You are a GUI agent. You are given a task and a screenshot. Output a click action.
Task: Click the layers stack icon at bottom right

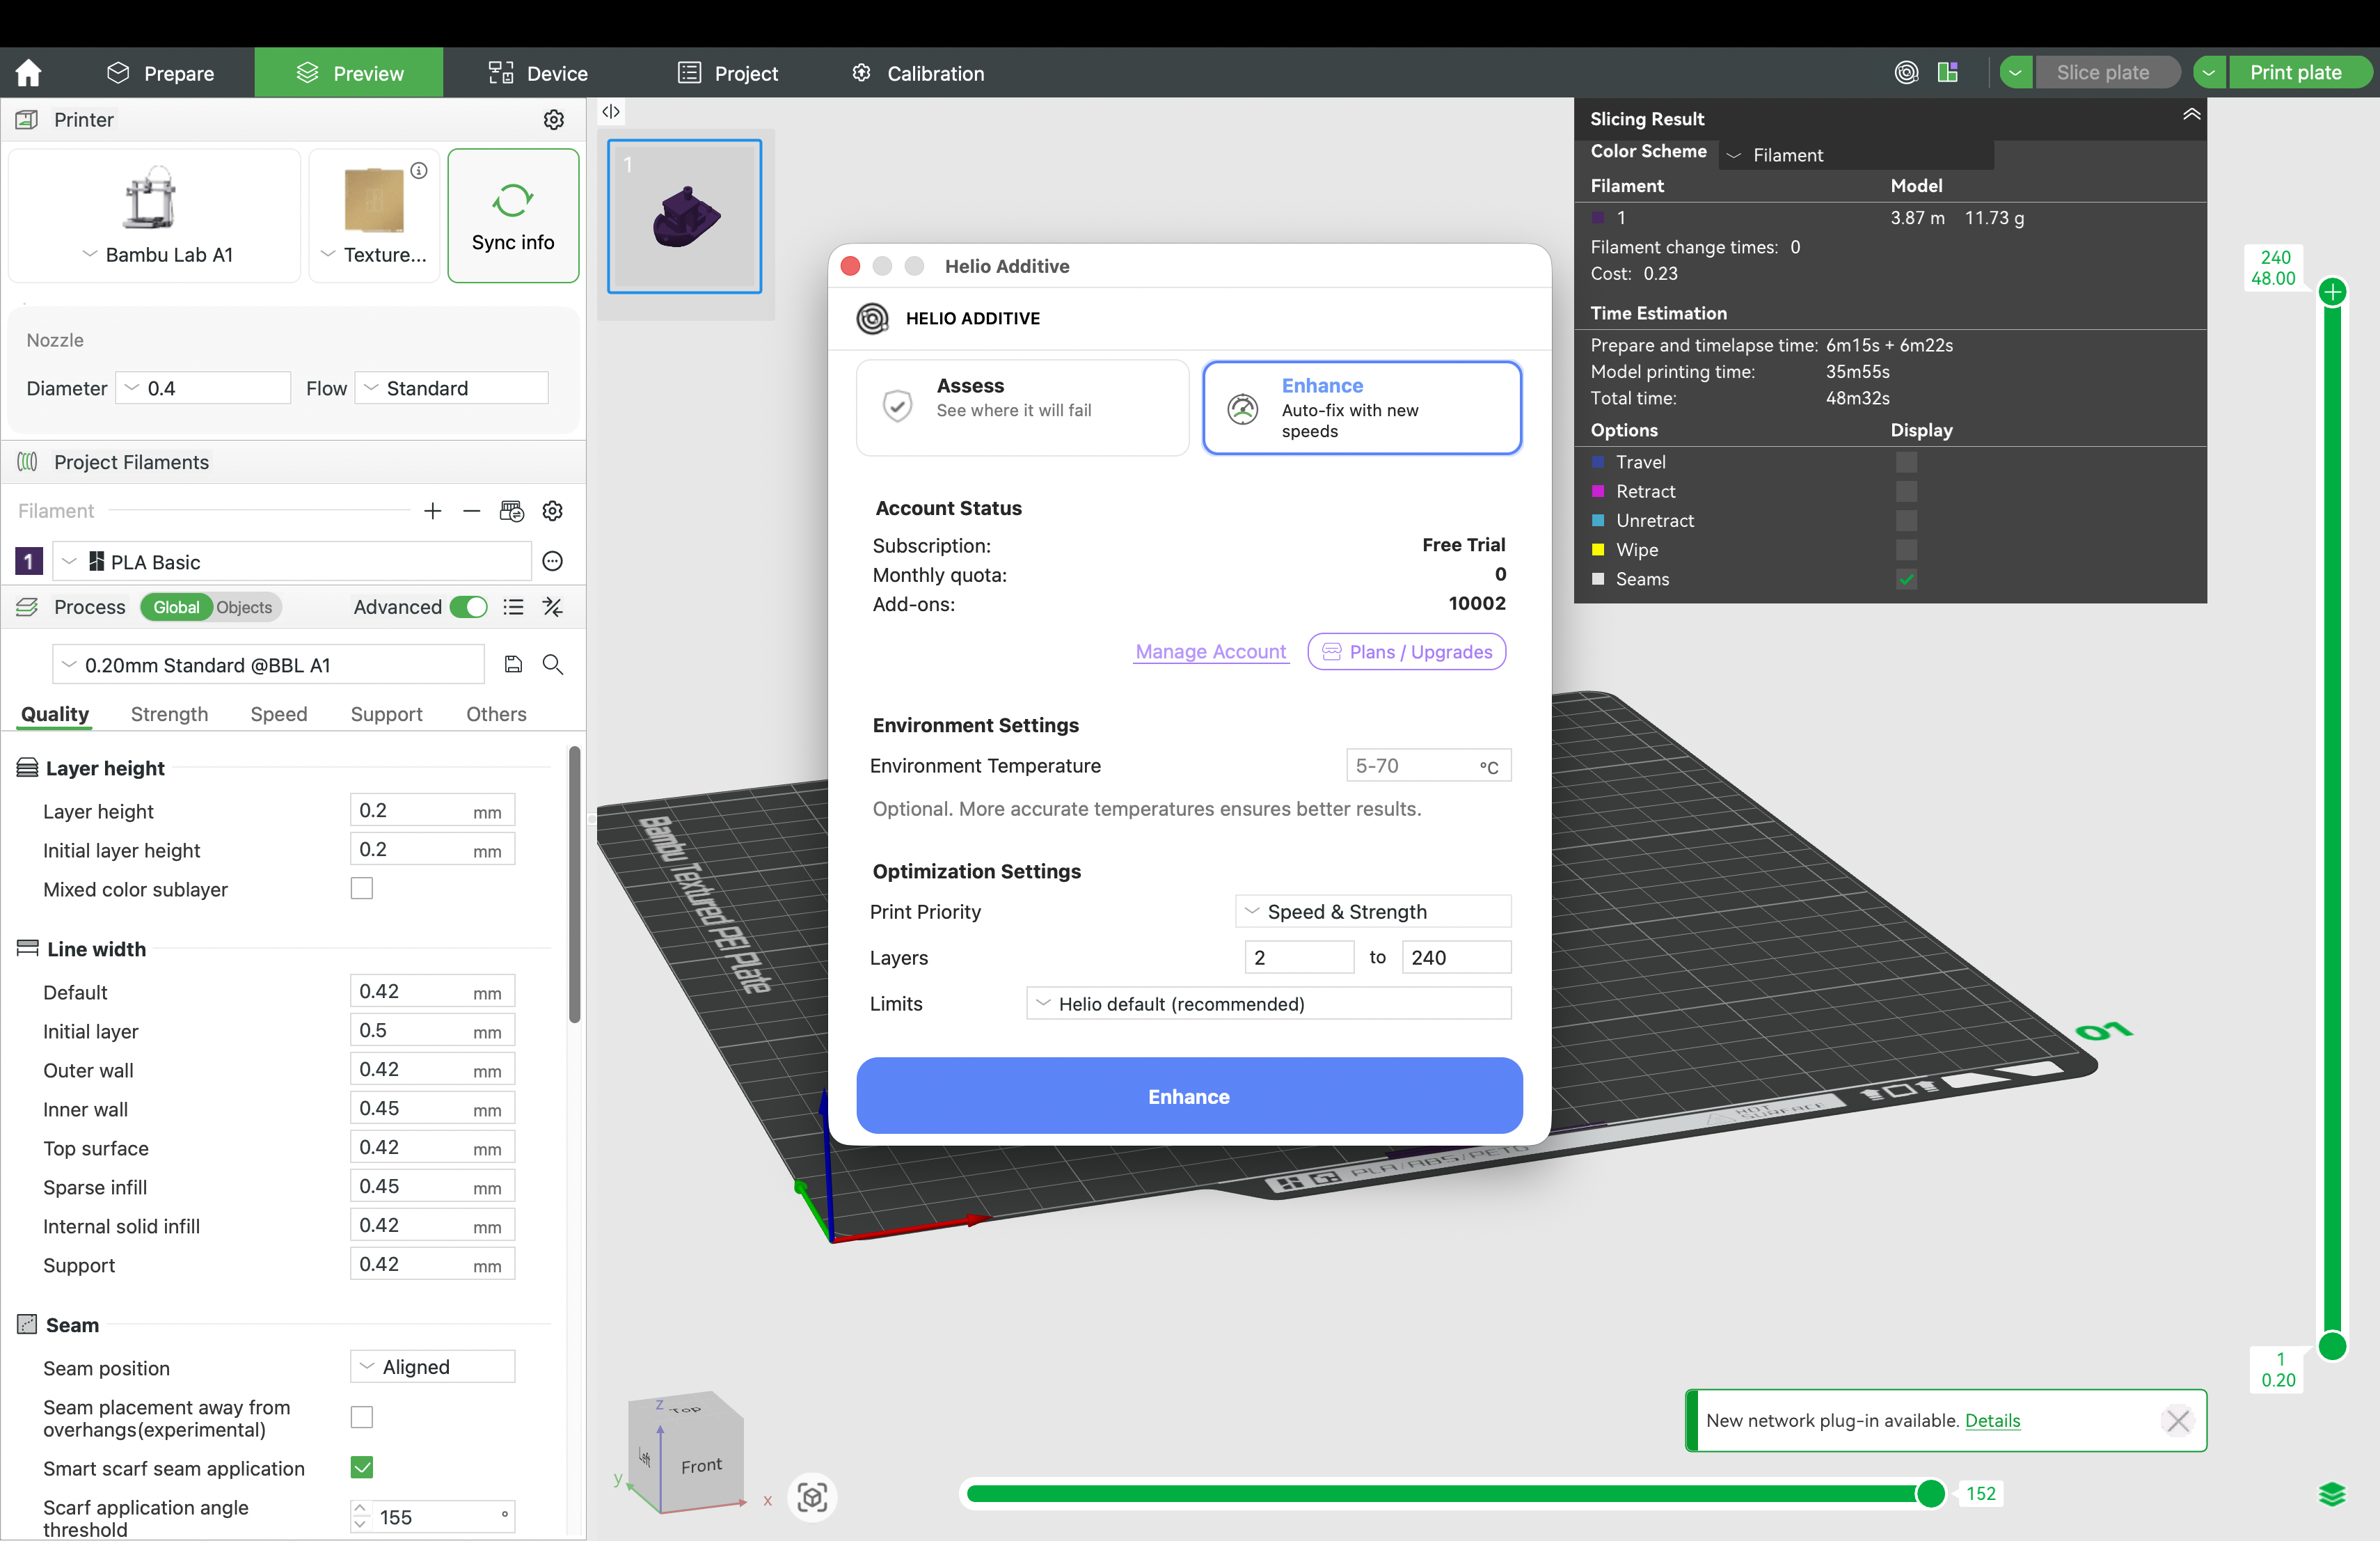click(x=2332, y=1494)
